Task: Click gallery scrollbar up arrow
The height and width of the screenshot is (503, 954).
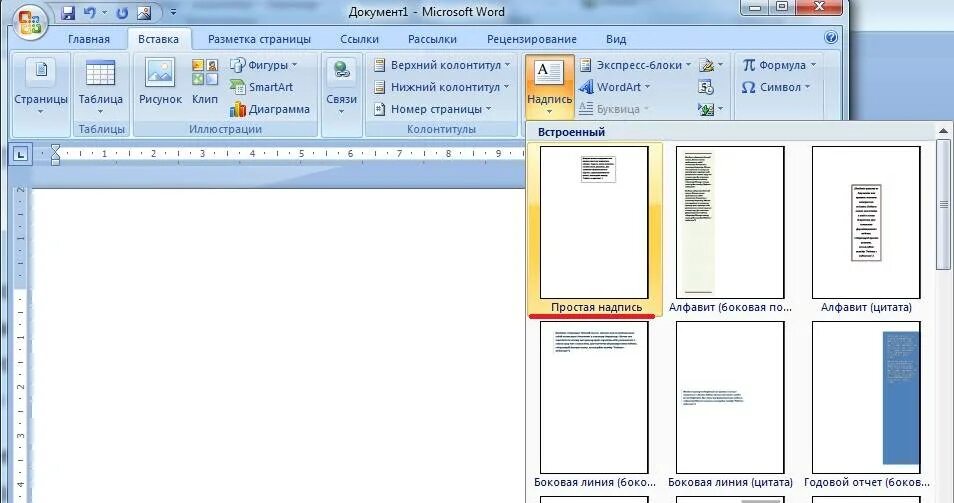Action: (943, 131)
